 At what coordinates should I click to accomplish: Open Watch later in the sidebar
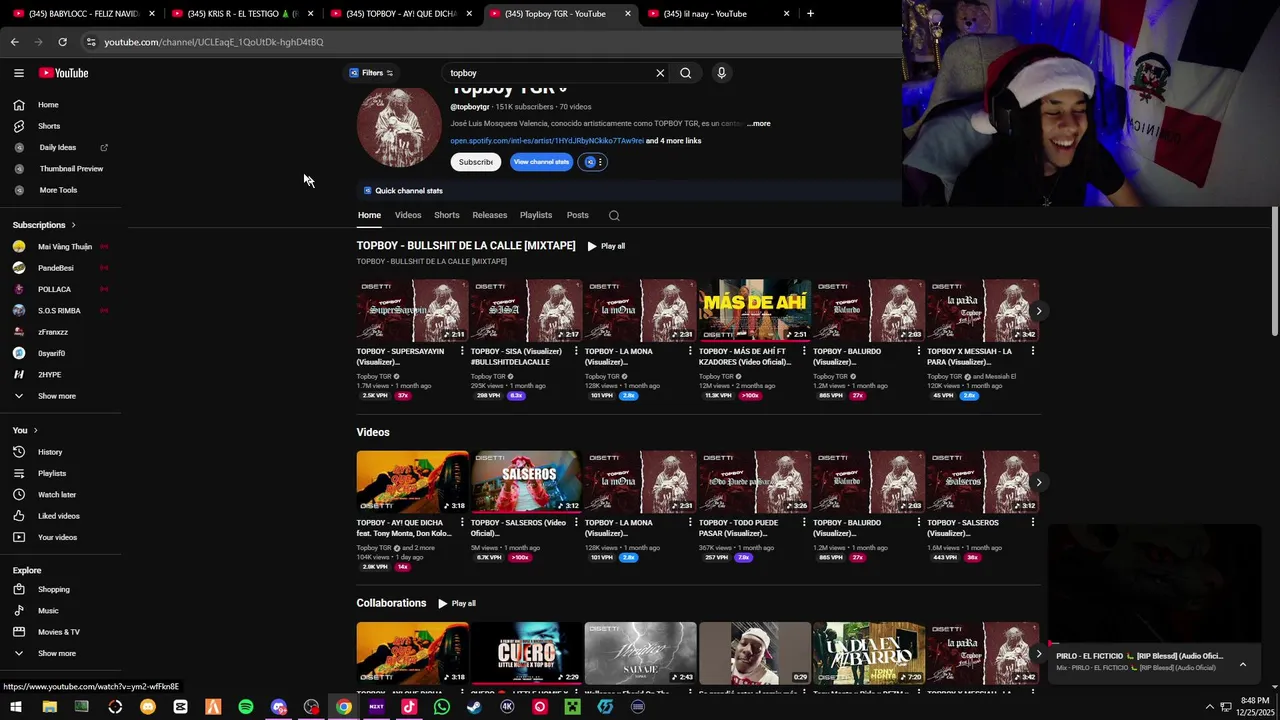[56, 495]
